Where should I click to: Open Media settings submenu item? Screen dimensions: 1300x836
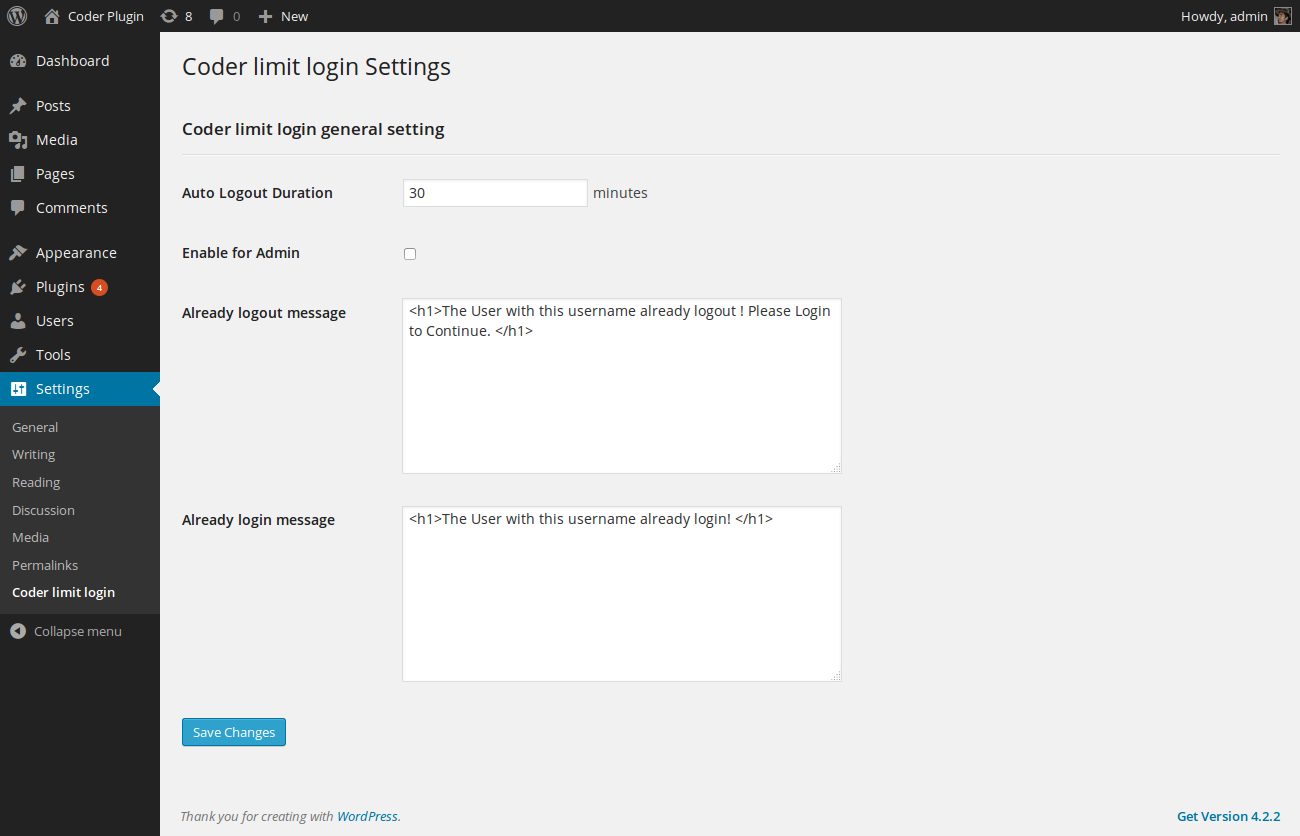(30, 537)
